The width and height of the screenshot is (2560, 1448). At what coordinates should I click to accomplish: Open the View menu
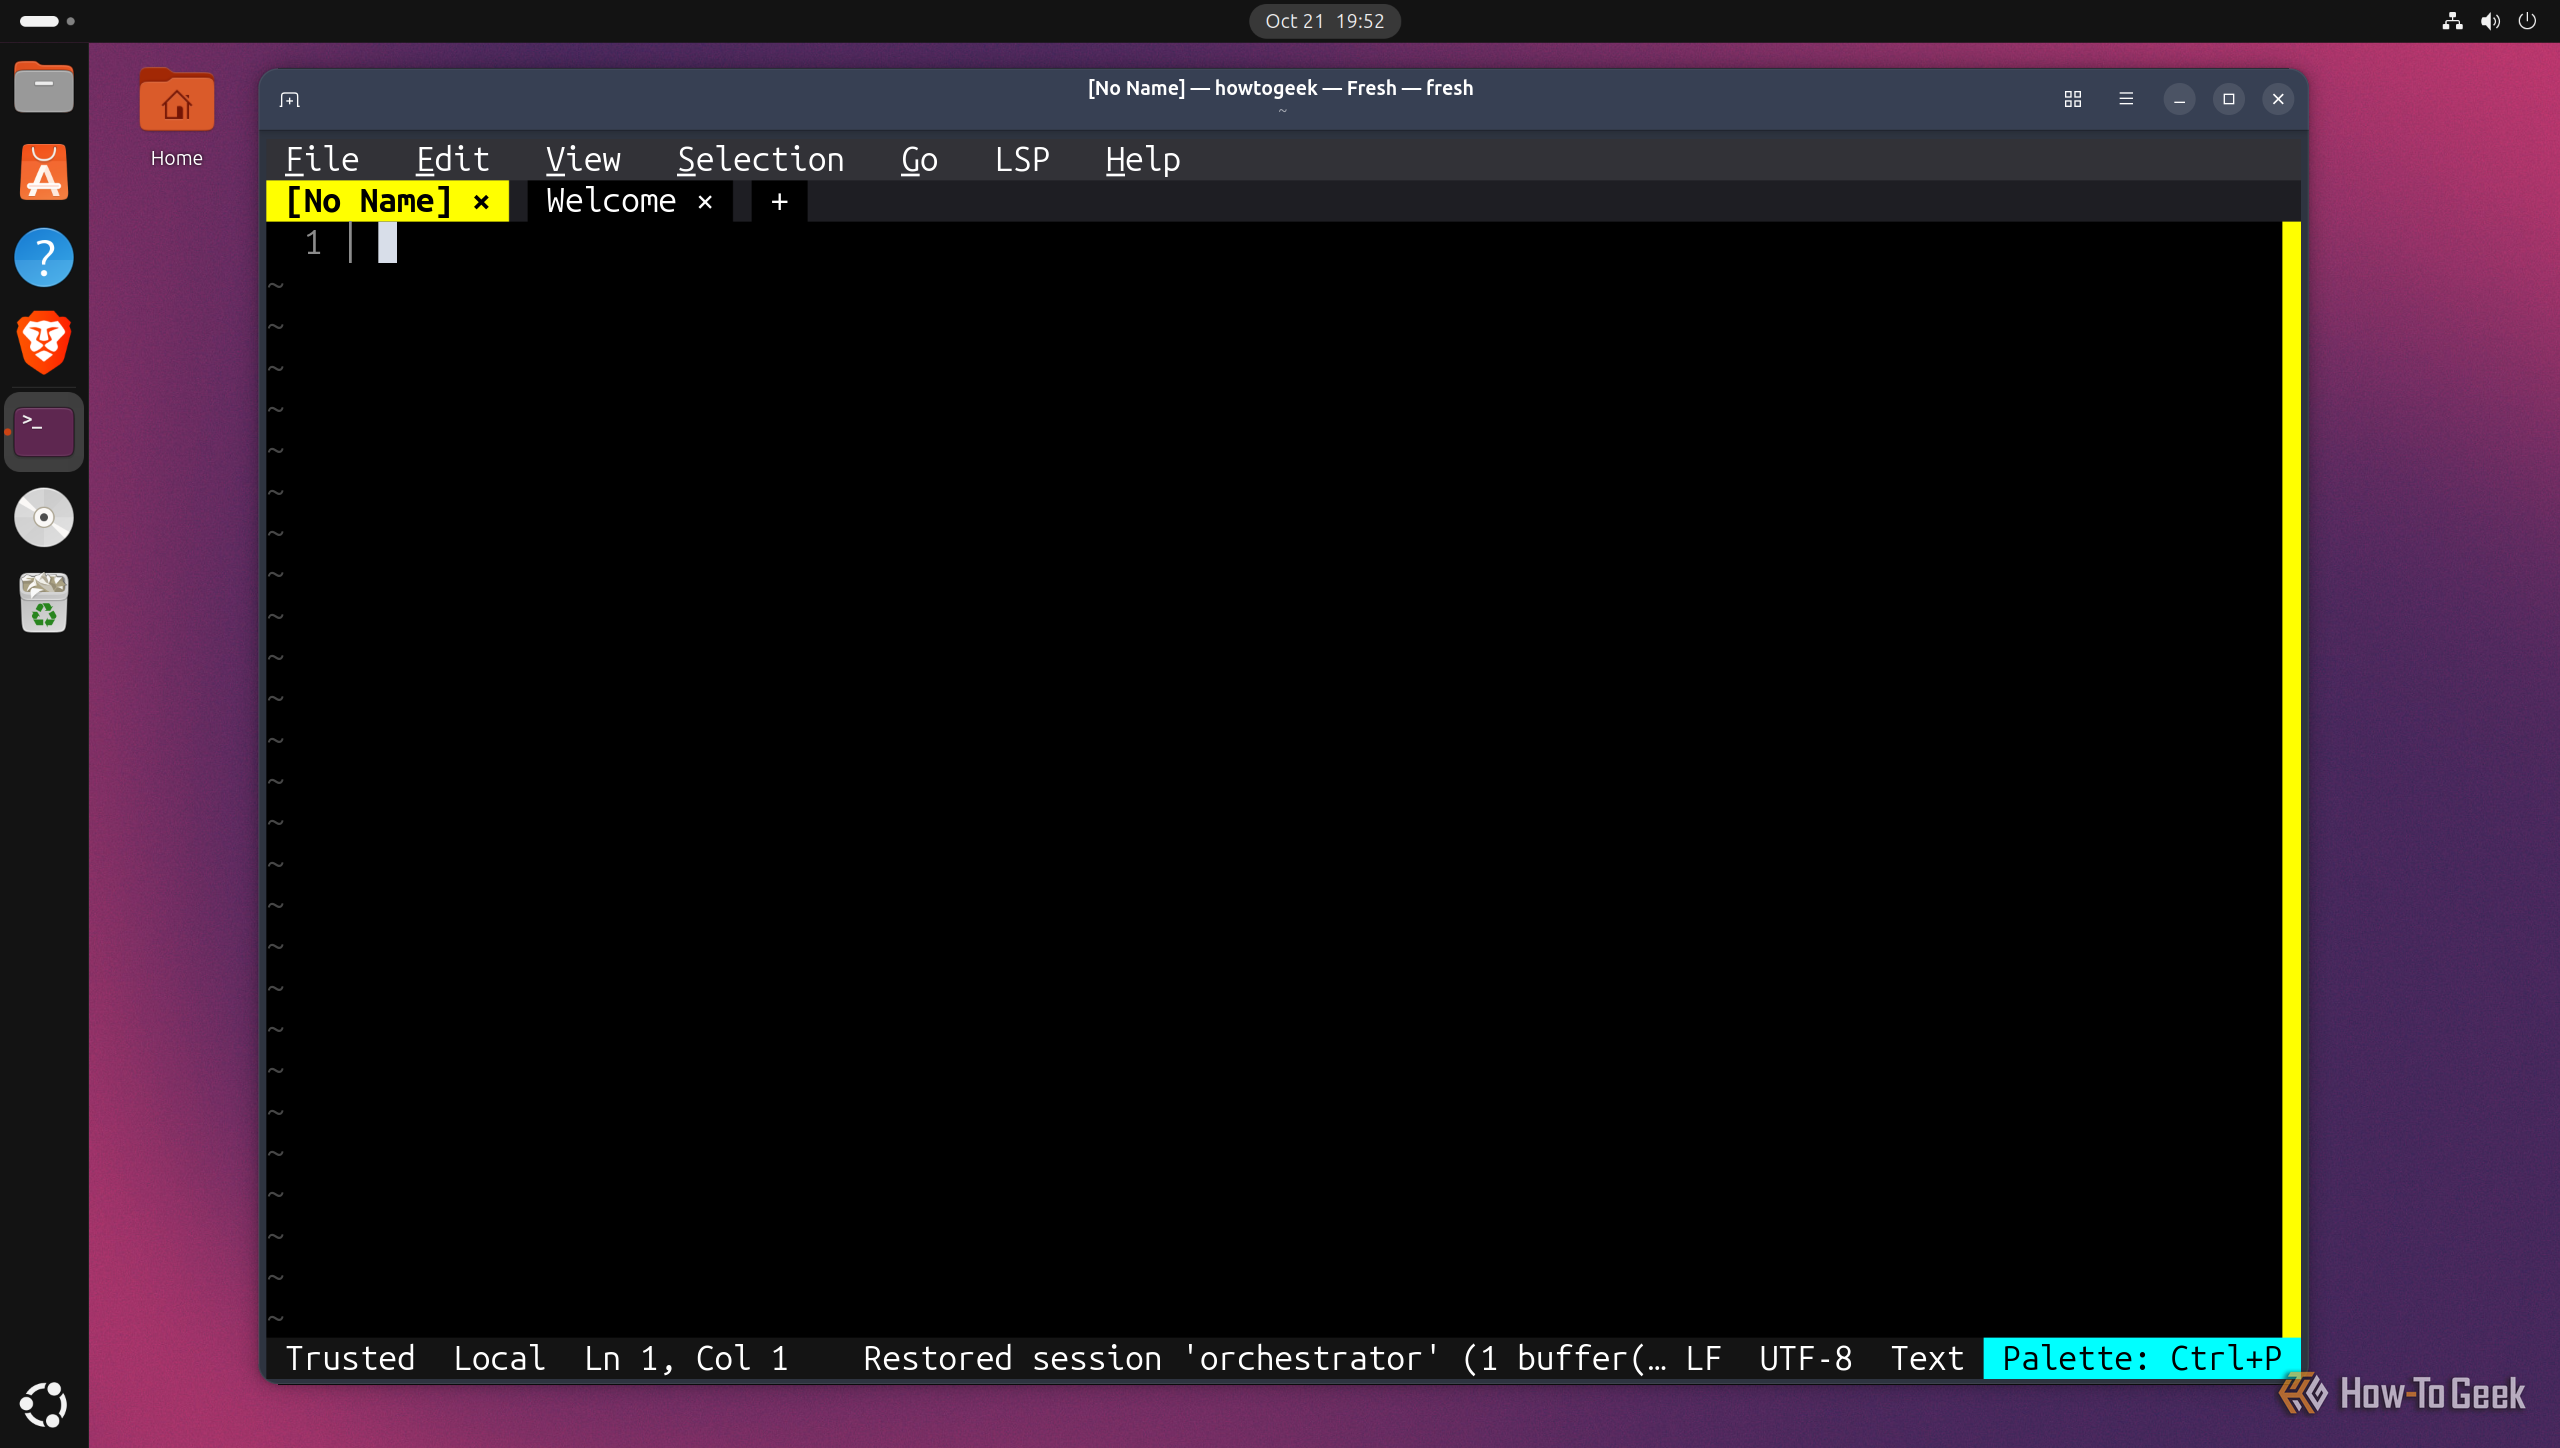click(583, 159)
